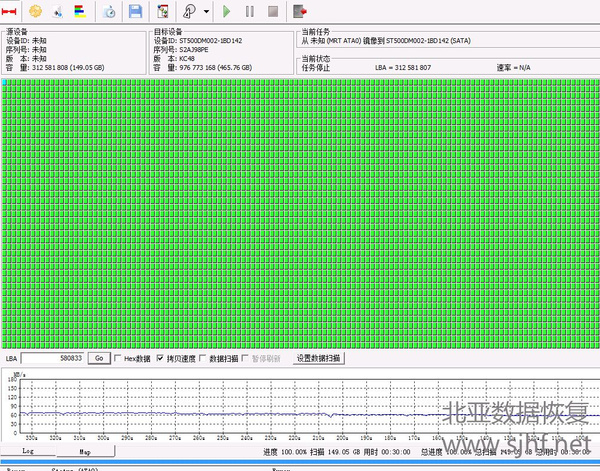Click the copy speed graph line
600x471 pixels.
pos(310,414)
